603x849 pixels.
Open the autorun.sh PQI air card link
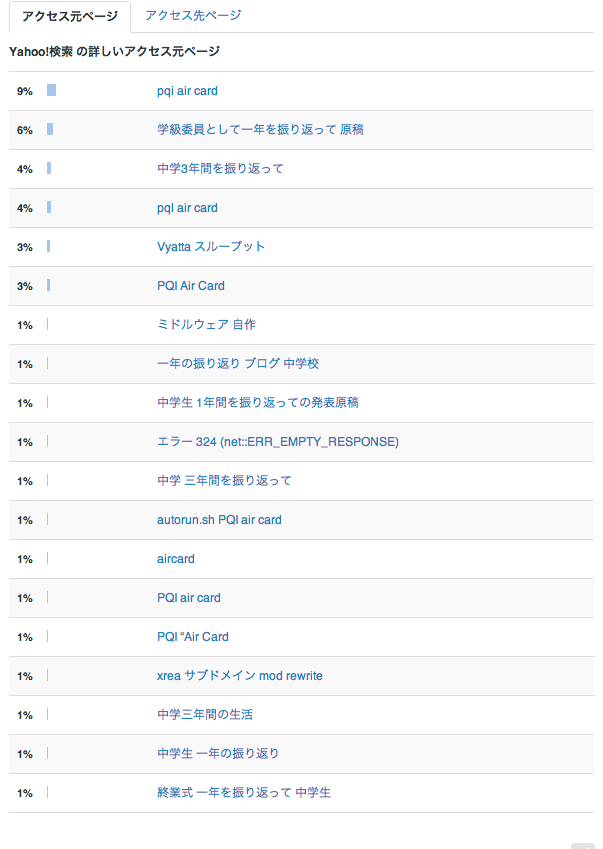[x=219, y=520]
